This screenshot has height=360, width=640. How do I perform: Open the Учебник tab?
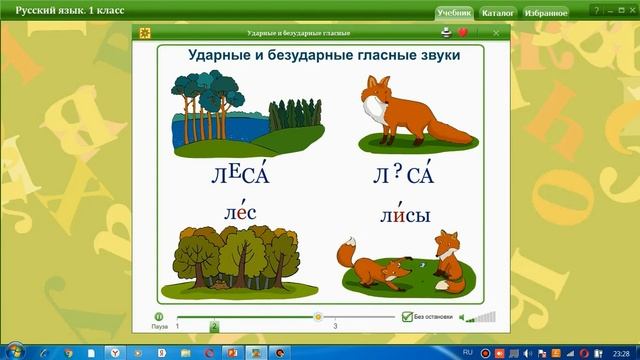(x=454, y=13)
